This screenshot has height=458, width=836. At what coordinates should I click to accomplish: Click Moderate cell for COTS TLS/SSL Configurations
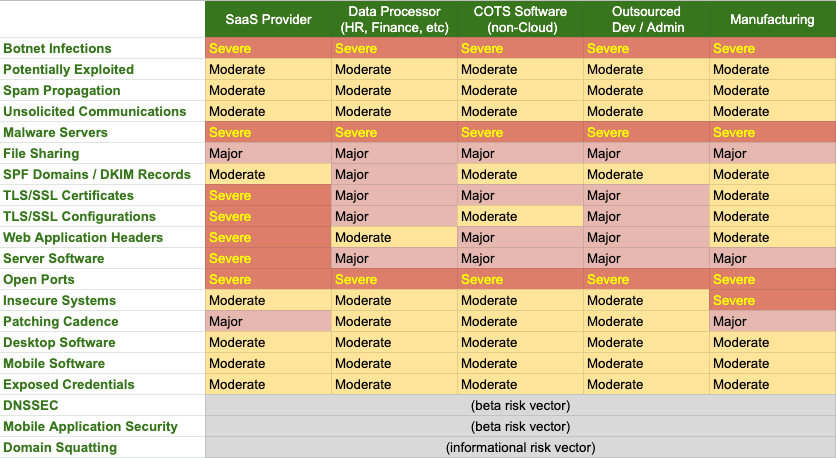(519, 216)
